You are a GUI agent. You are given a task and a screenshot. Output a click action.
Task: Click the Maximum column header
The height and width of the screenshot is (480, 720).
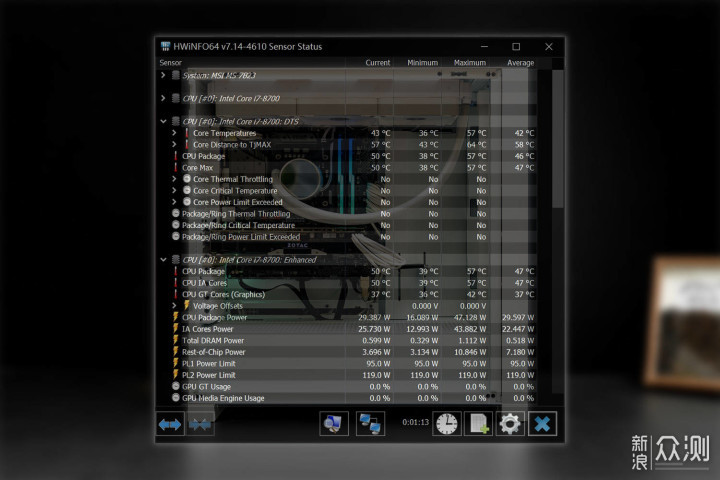pyautogui.click(x=469, y=62)
